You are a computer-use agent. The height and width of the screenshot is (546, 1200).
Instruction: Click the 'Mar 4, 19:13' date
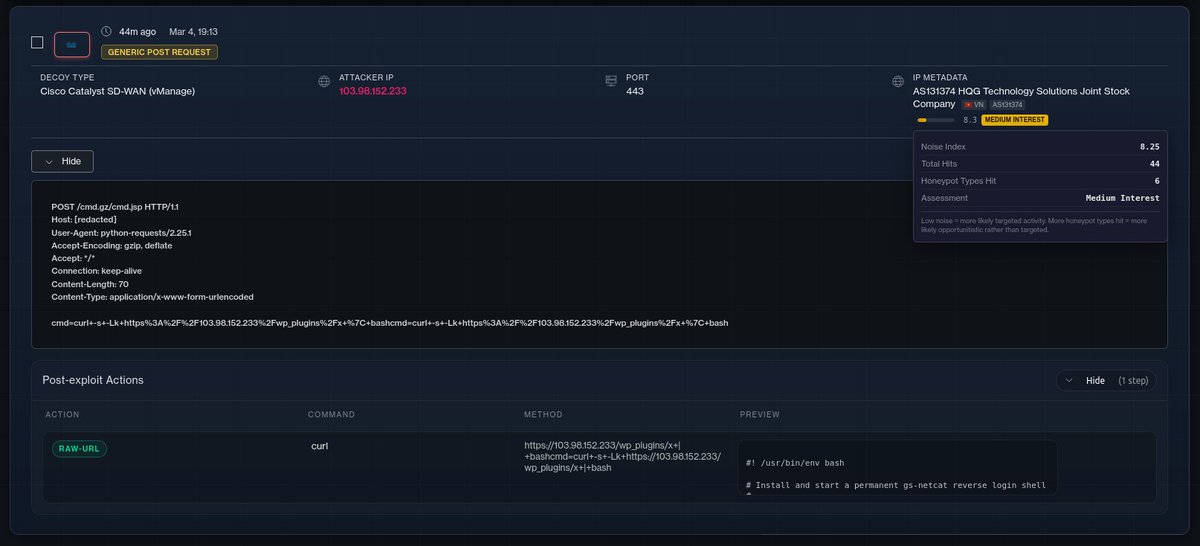194,32
